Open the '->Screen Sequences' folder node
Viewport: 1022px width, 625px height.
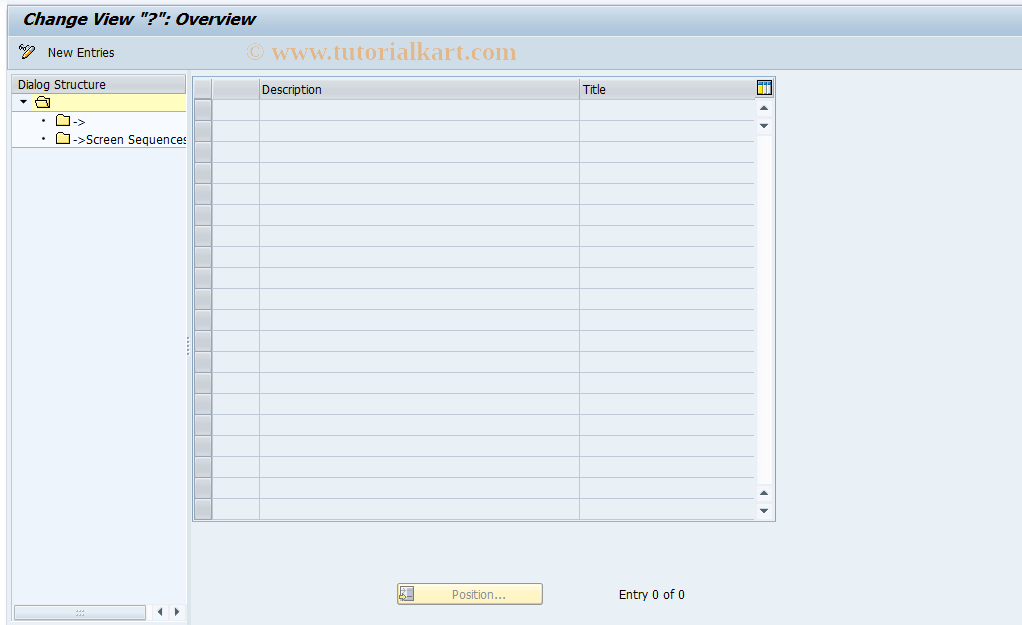(121, 139)
